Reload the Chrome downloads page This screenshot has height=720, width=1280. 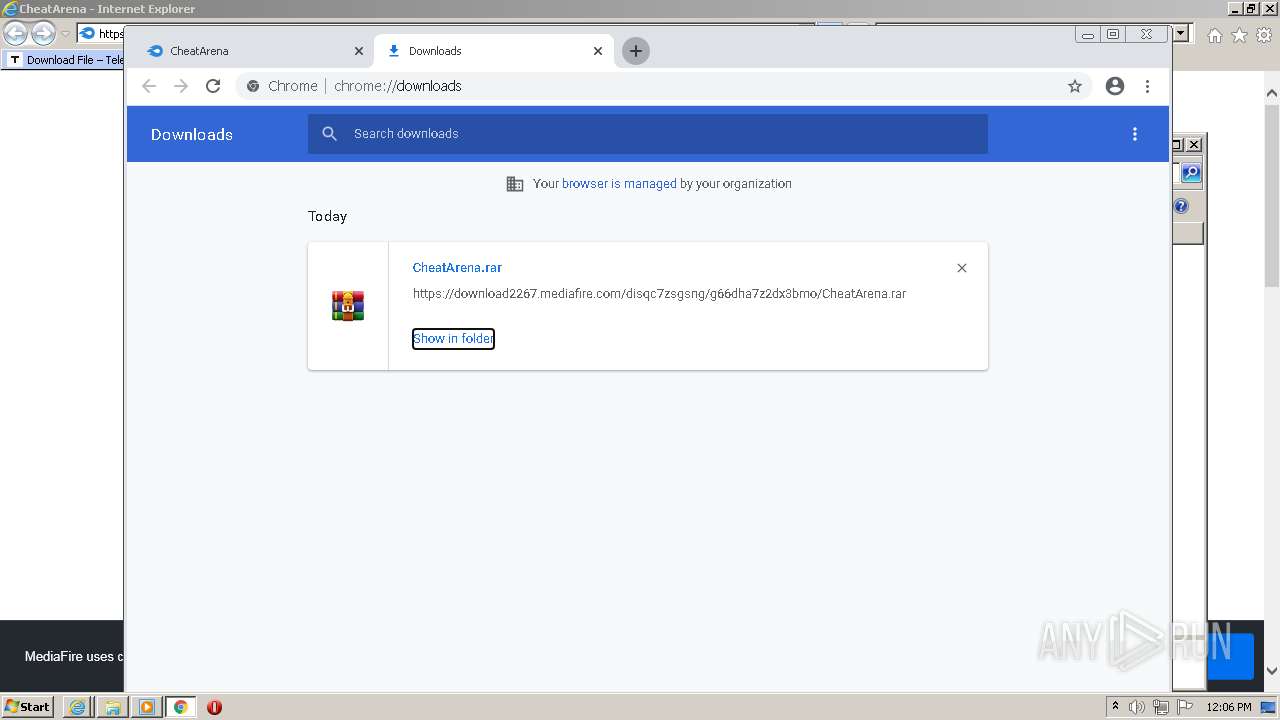(x=213, y=86)
